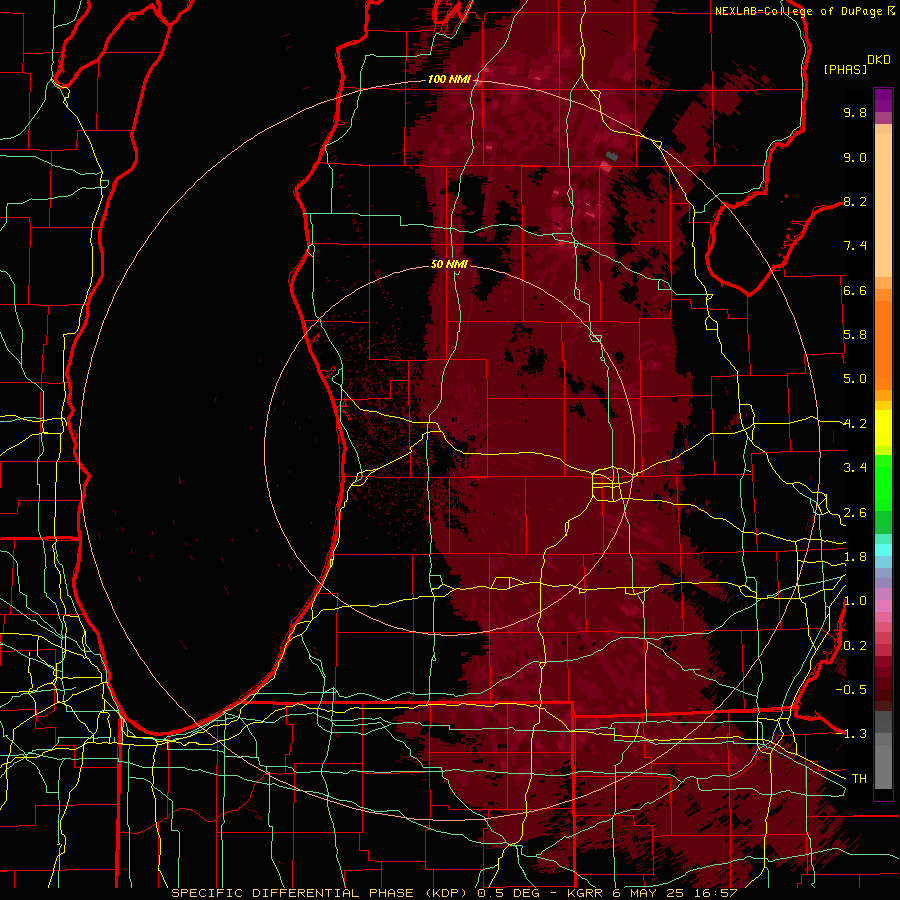Click the DKD unit label above the scale
Image resolution: width=900 pixels, height=900 pixels.
coord(878,60)
